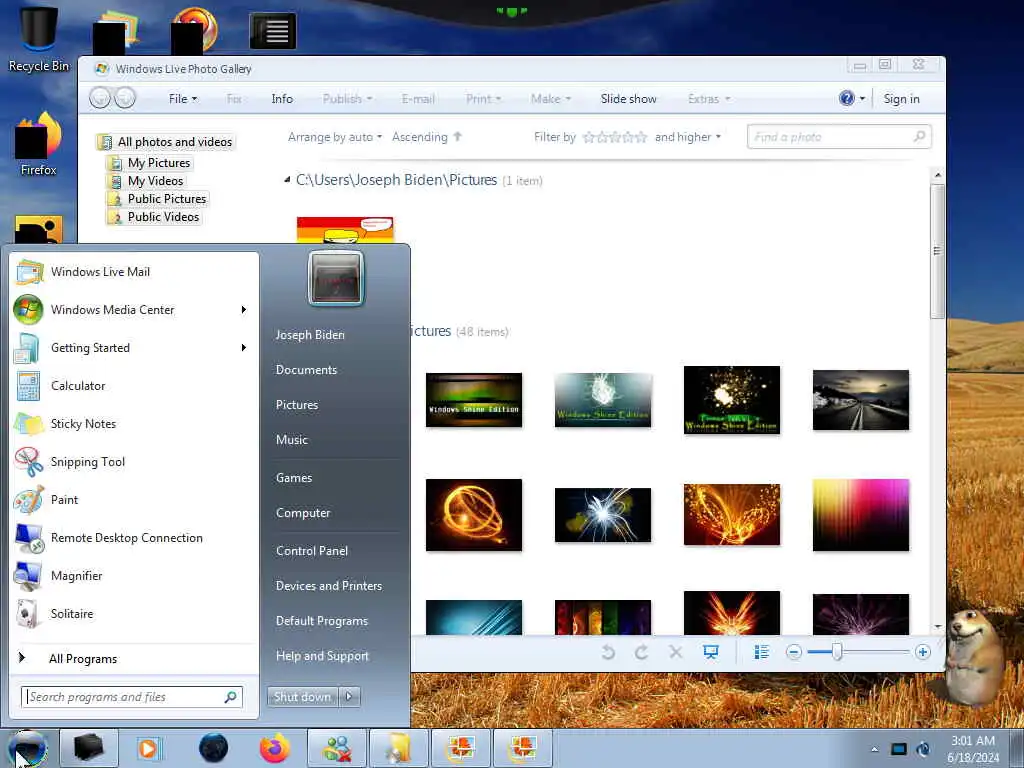Click in Search programs and files box
1024x768 pixels.
click(x=132, y=697)
